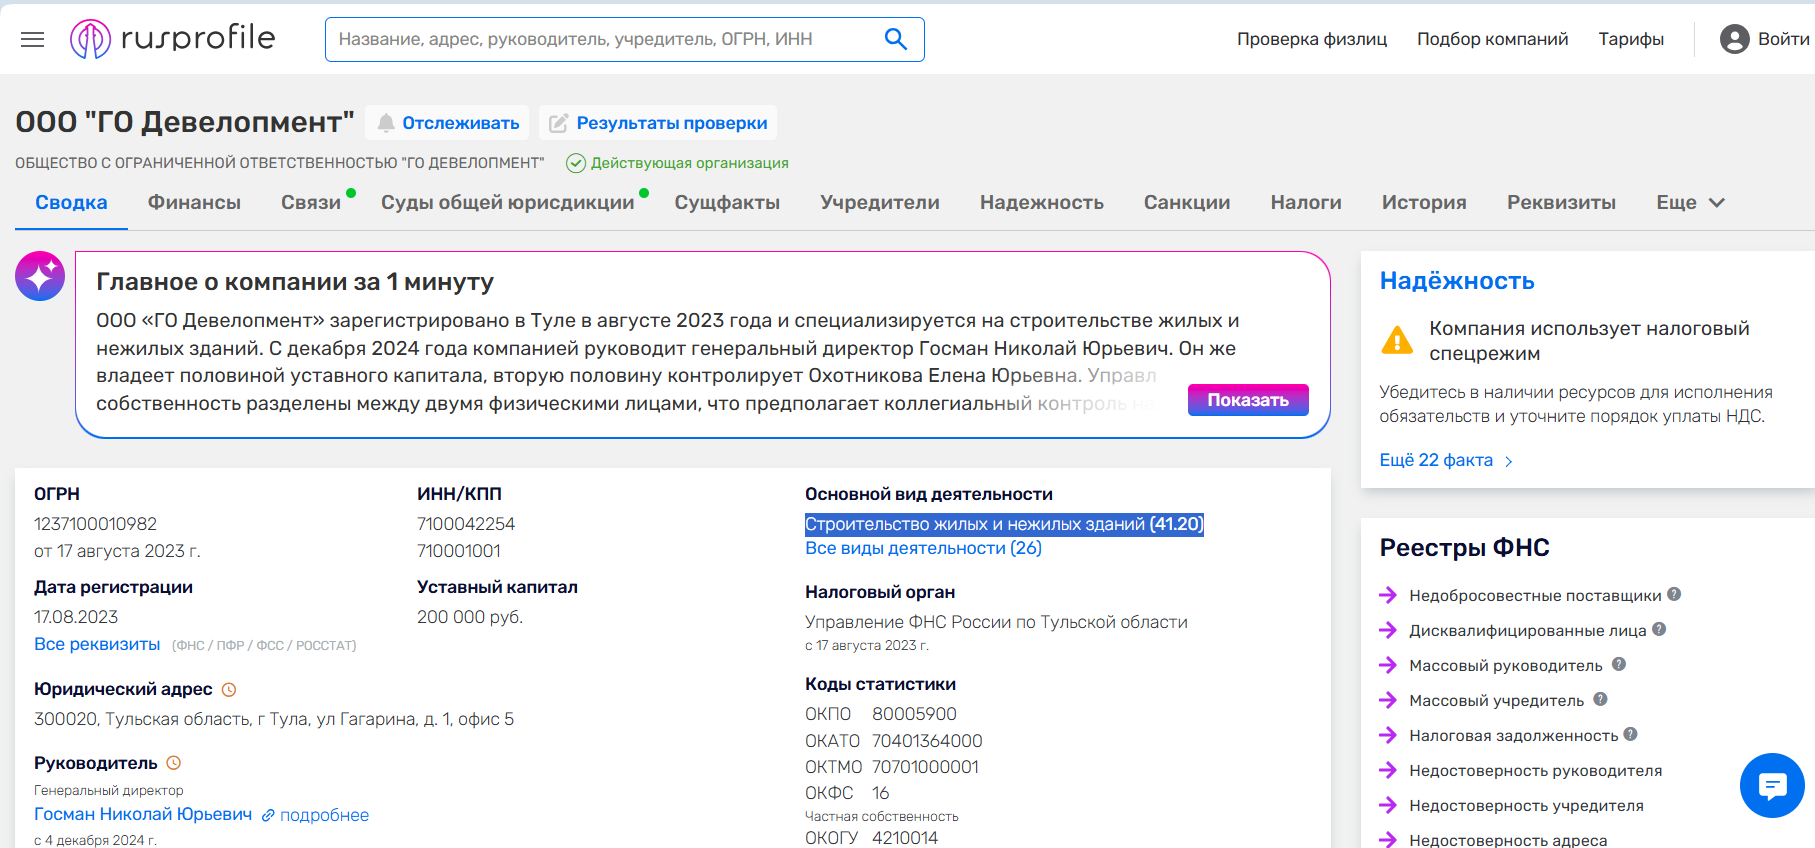Screen dimensions: 1815x848
Task: Click the link icon before подробнее
Action: 268,816
